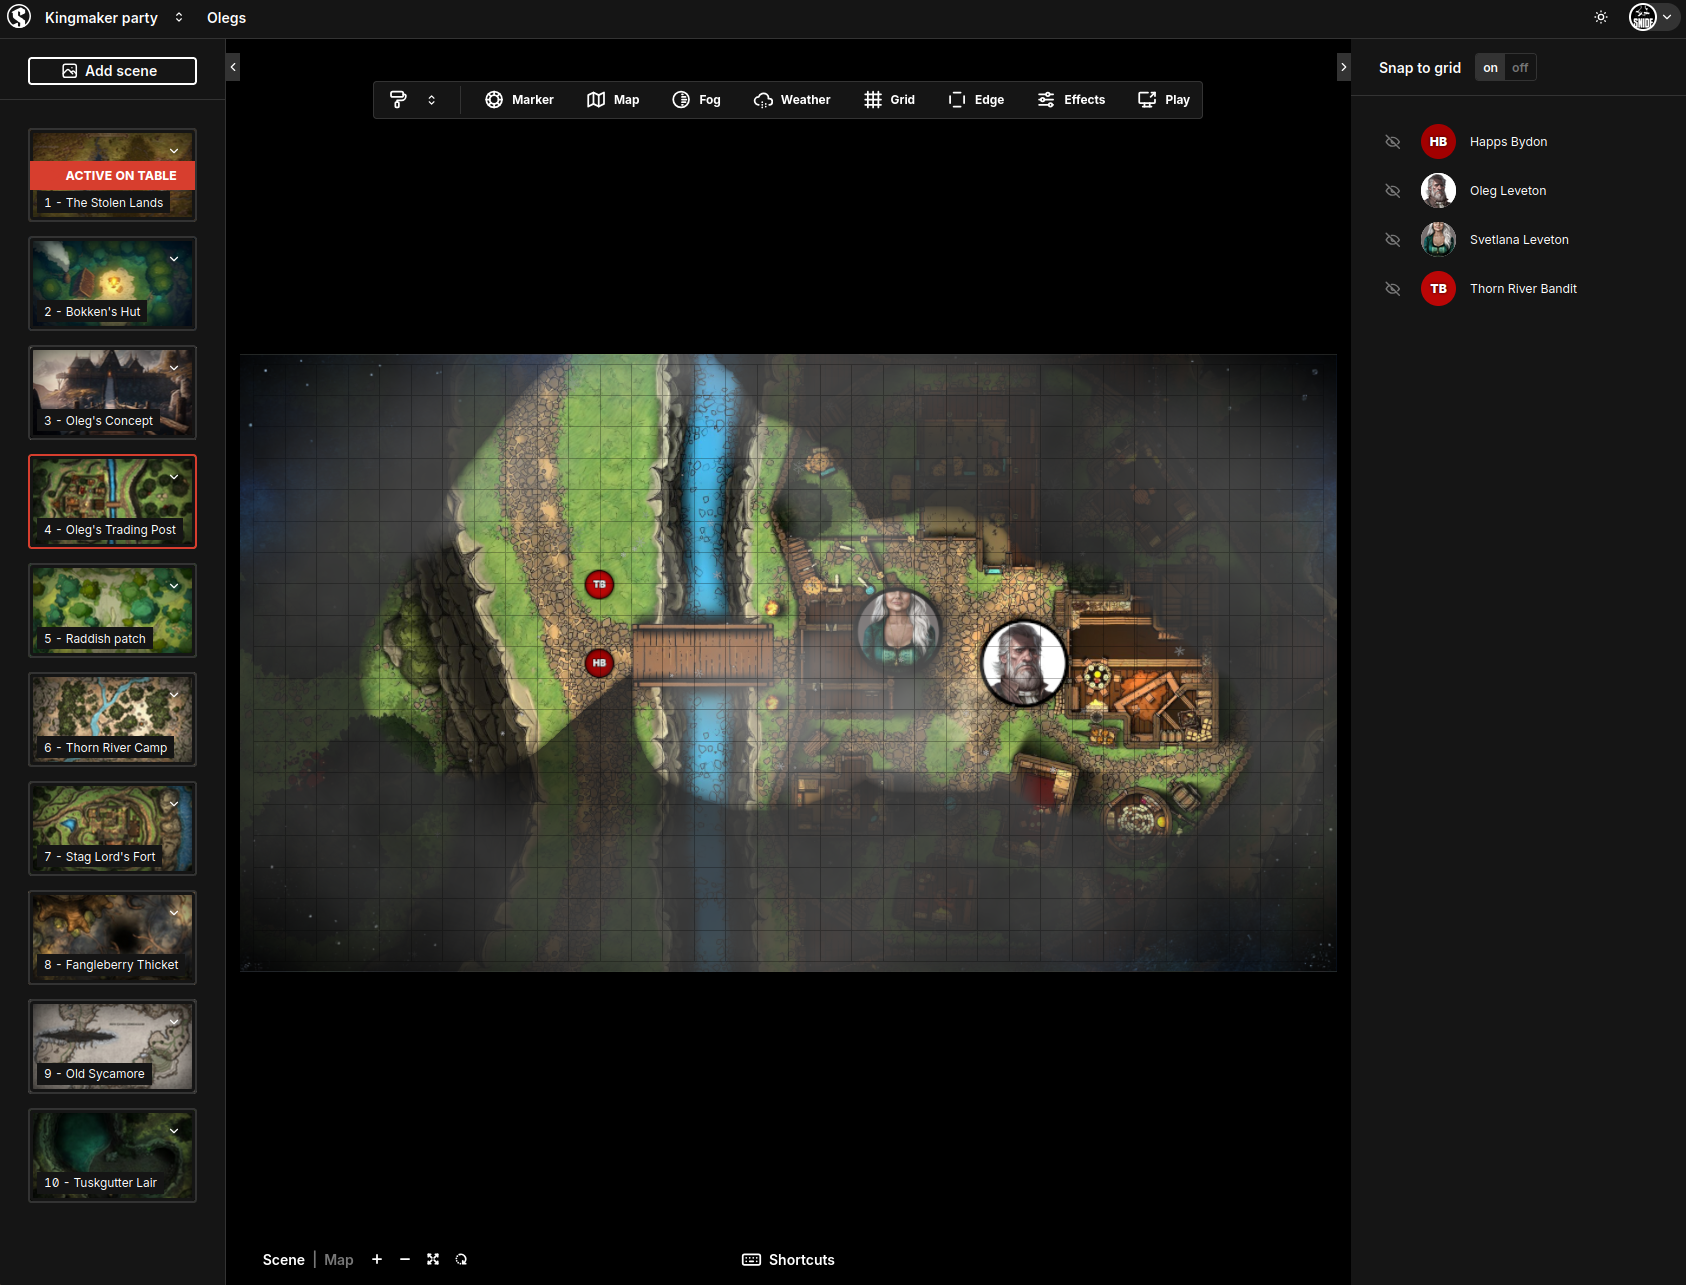Expand options for Oleg's Trading Post scene
Image resolution: width=1686 pixels, height=1285 pixels.
174,477
